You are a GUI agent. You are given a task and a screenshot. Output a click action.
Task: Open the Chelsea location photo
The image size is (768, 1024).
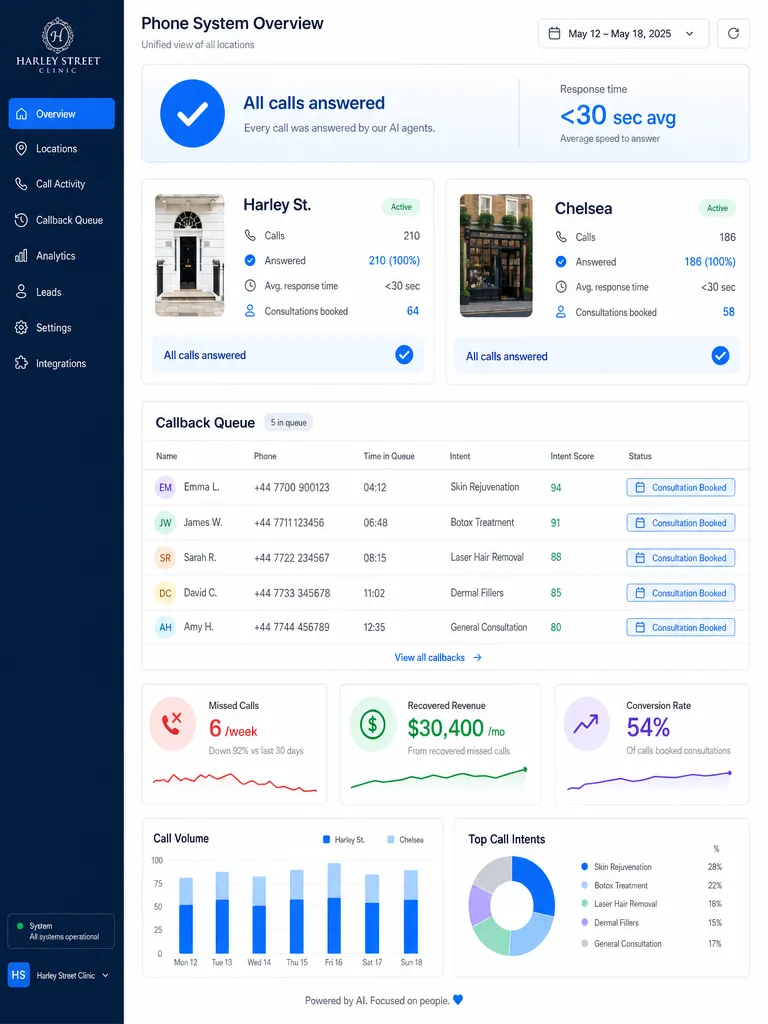click(496, 255)
